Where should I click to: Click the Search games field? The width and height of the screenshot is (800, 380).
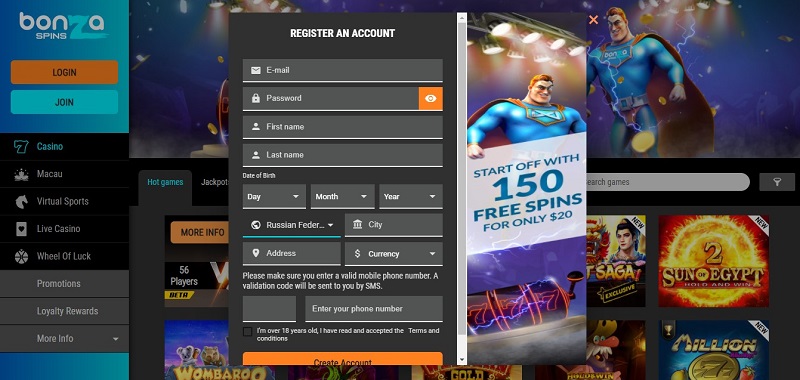[x=667, y=182]
